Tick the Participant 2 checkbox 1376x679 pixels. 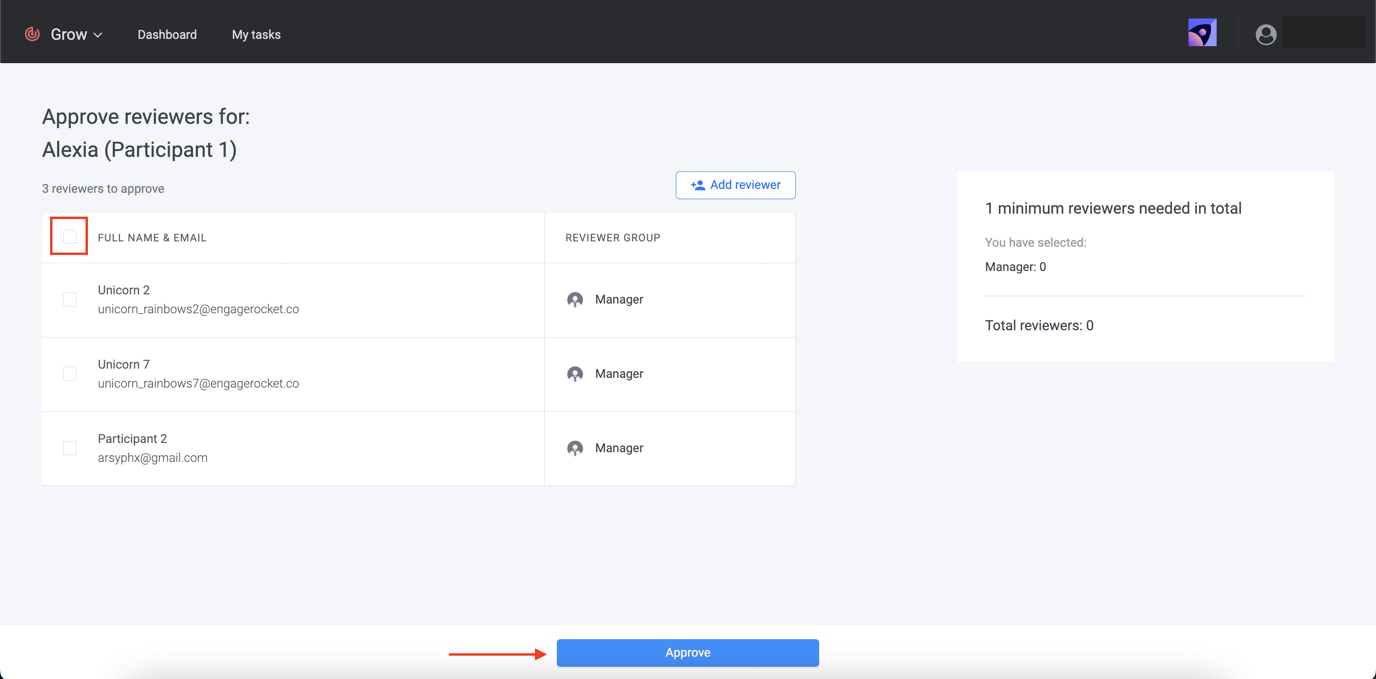coord(70,448)
